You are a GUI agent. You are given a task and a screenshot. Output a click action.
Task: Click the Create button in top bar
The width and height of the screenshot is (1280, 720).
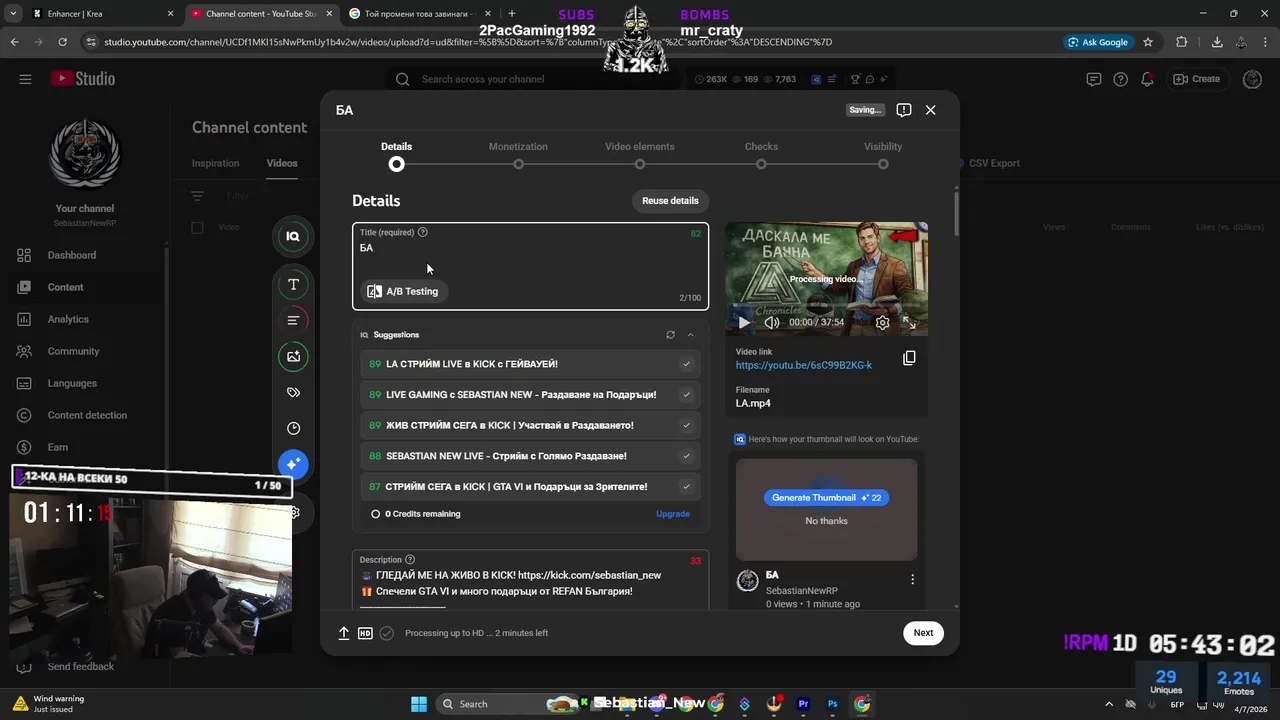[x=1197, y=79]
